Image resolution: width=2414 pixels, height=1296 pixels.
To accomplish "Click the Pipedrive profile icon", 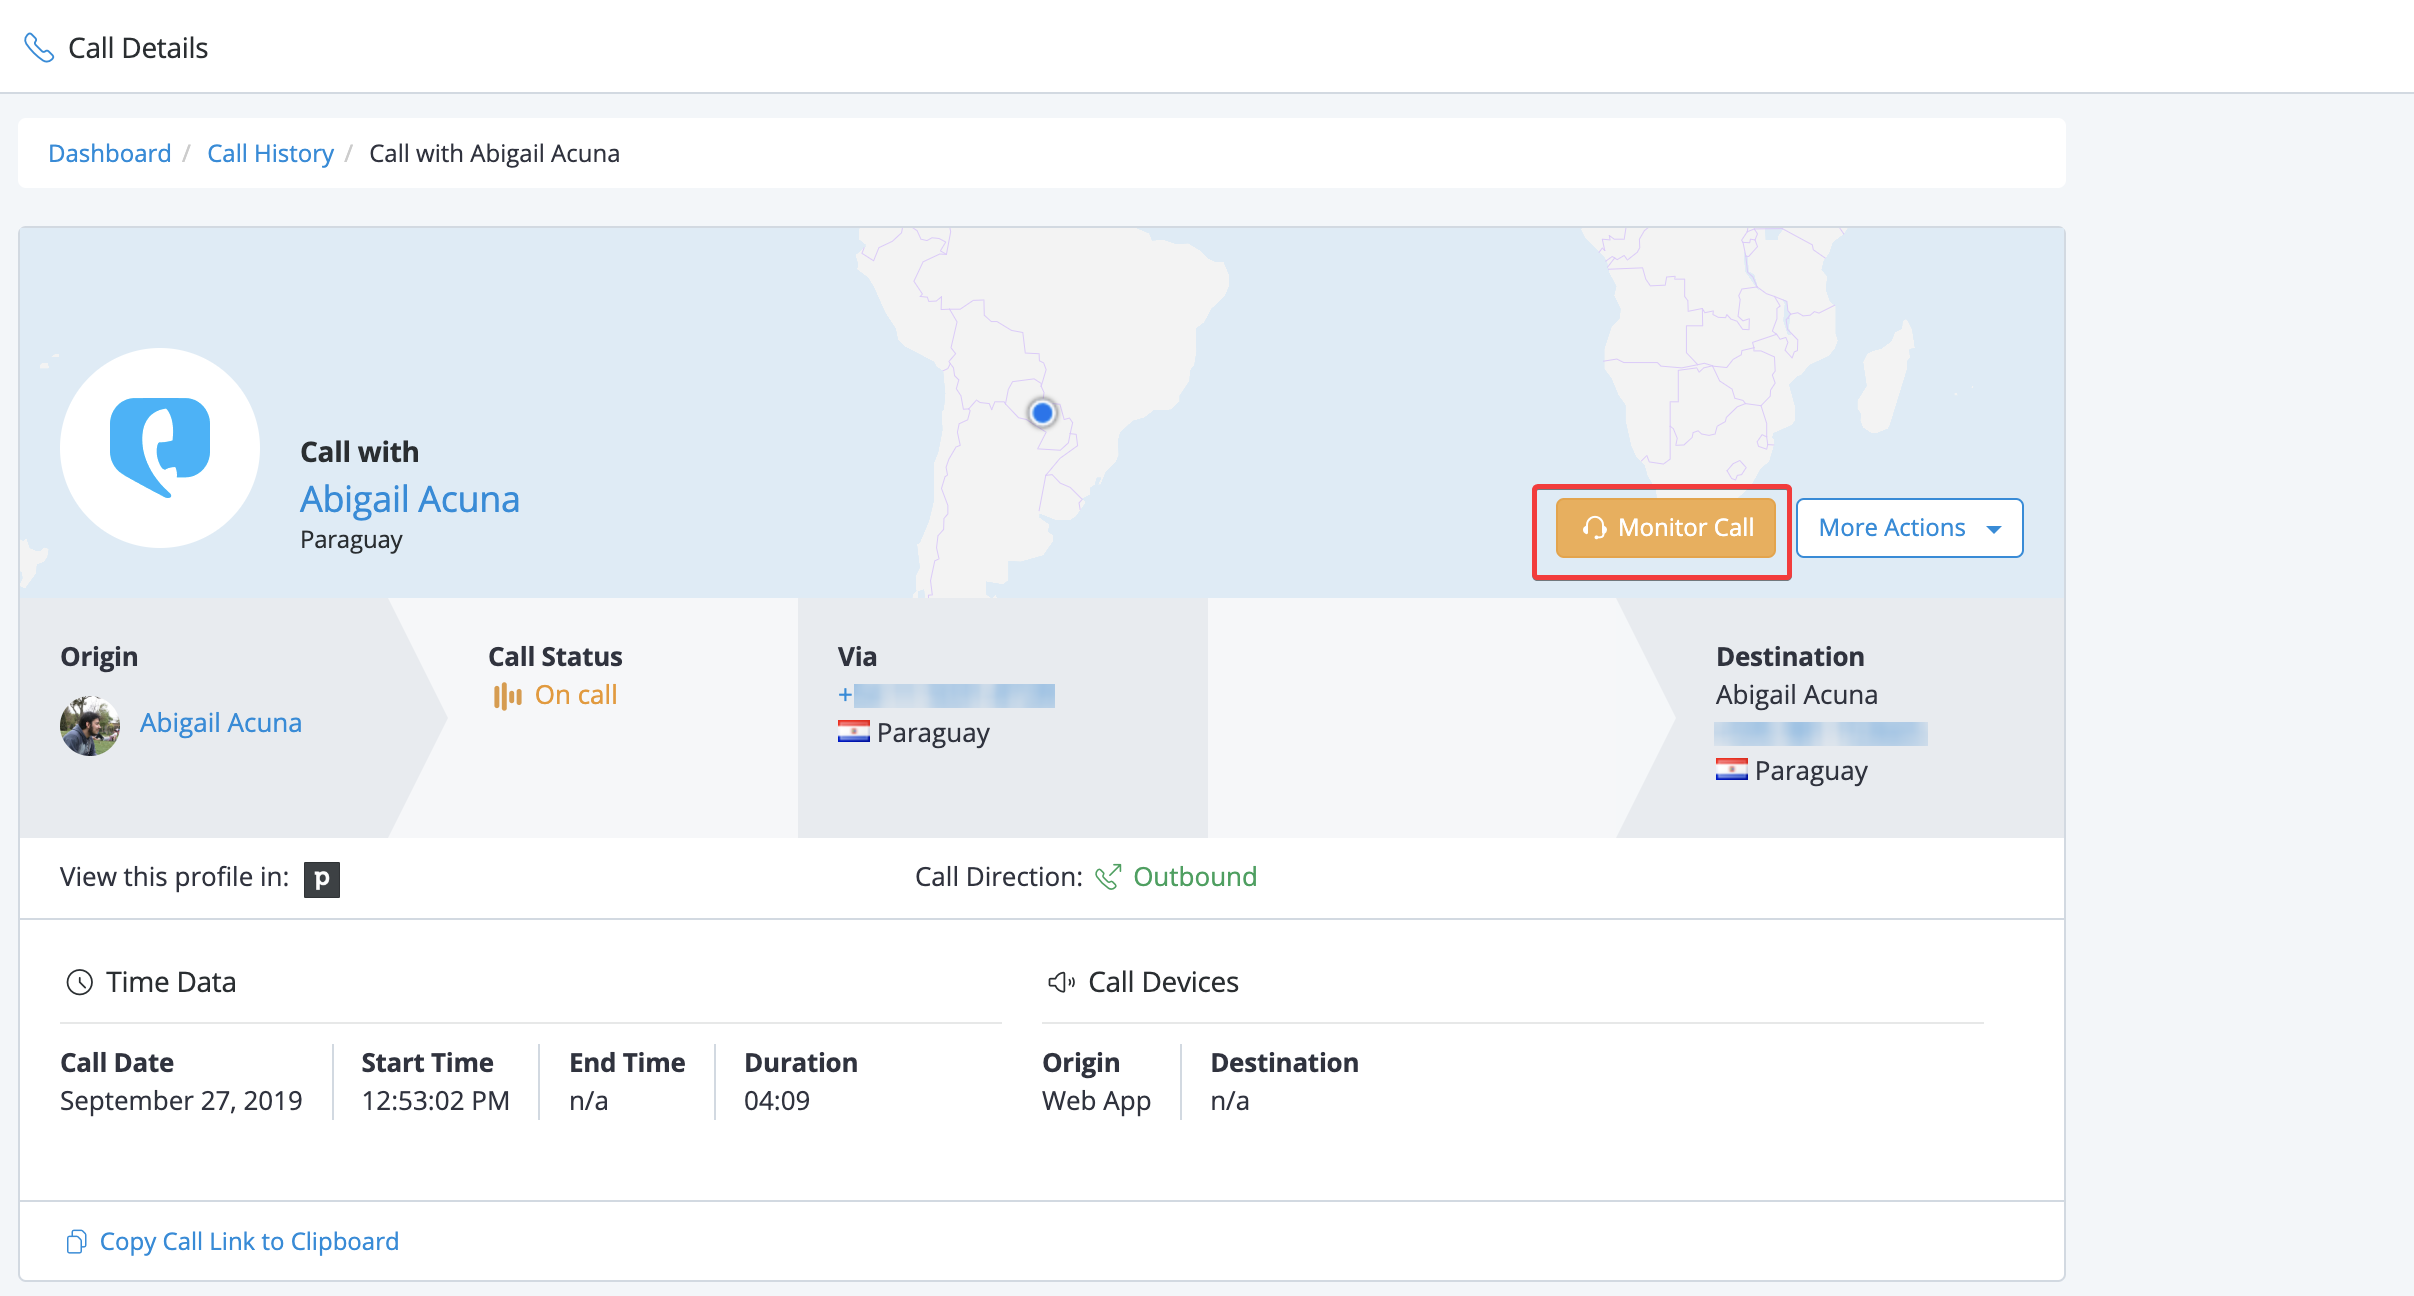I will [321, 879].
